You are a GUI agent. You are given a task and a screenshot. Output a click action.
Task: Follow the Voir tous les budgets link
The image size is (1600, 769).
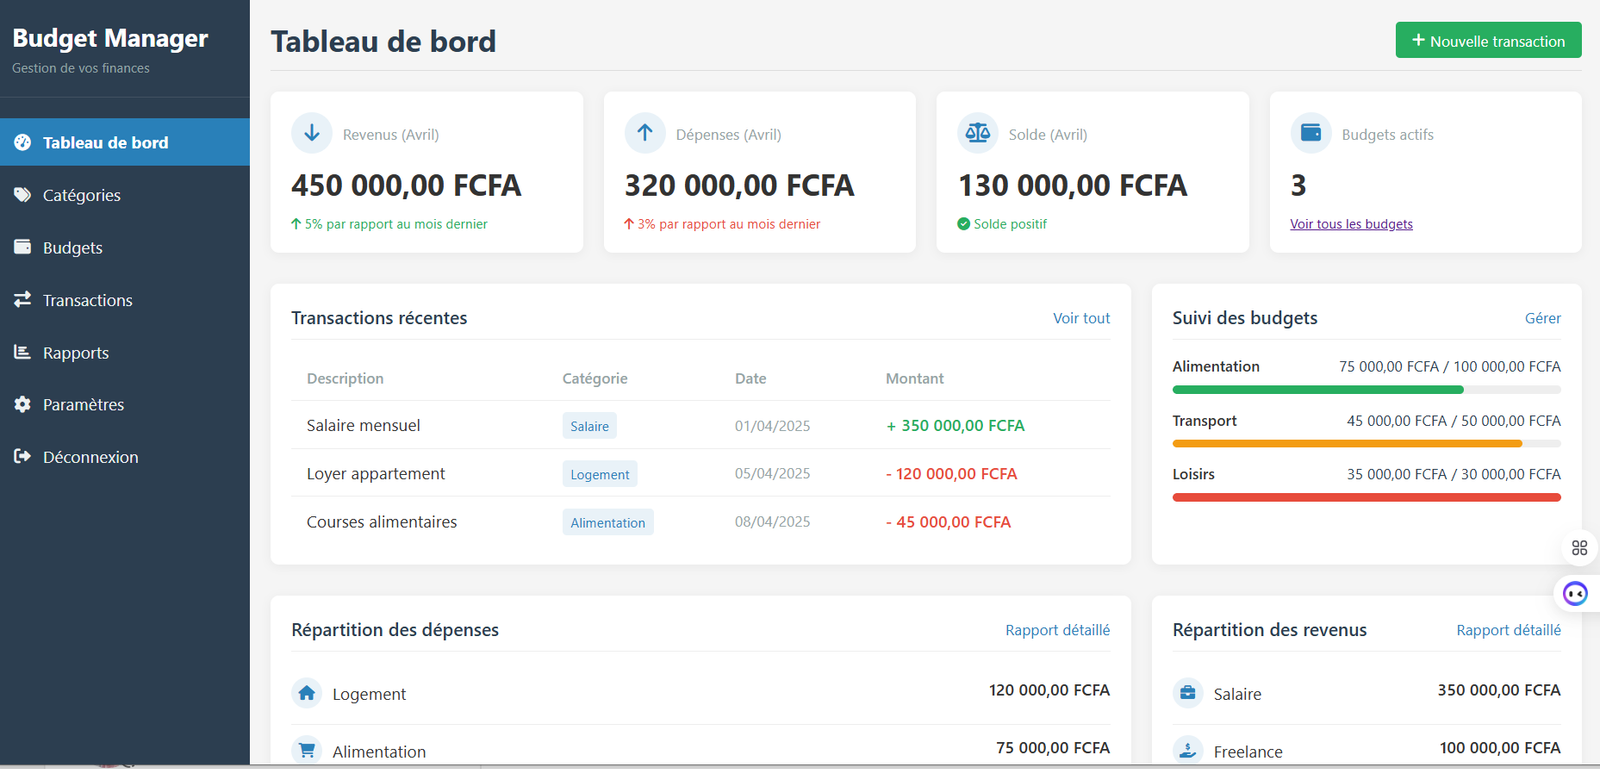[1351, 224]
